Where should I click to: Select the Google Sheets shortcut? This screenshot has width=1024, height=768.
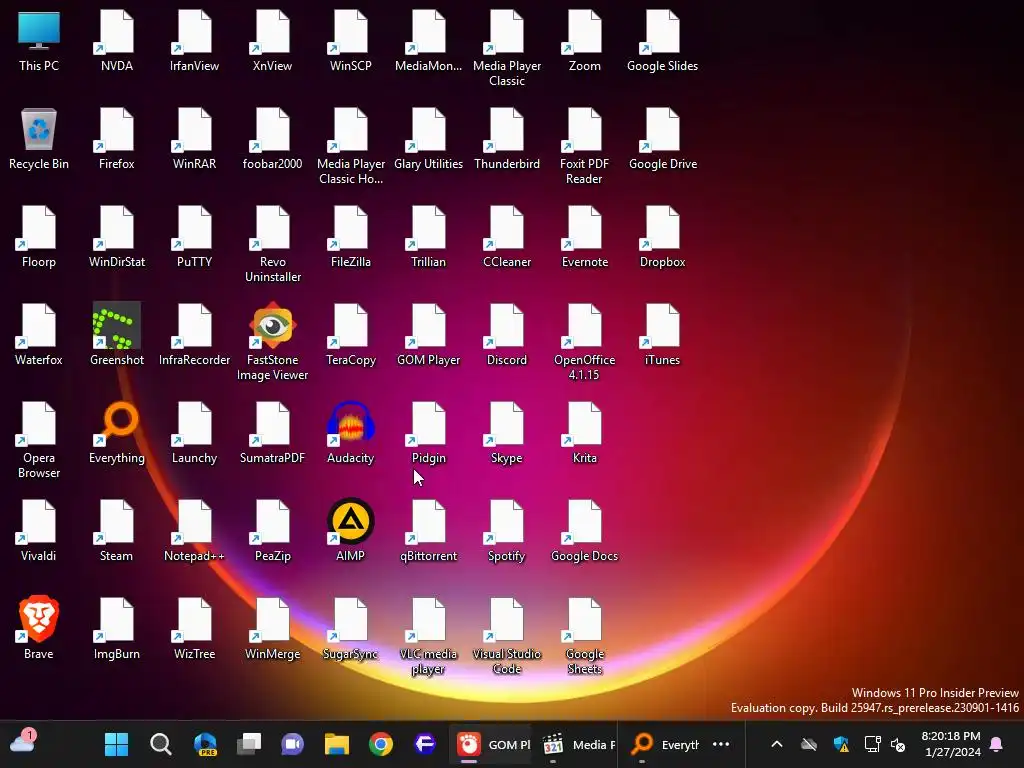(x=584, y=635)
